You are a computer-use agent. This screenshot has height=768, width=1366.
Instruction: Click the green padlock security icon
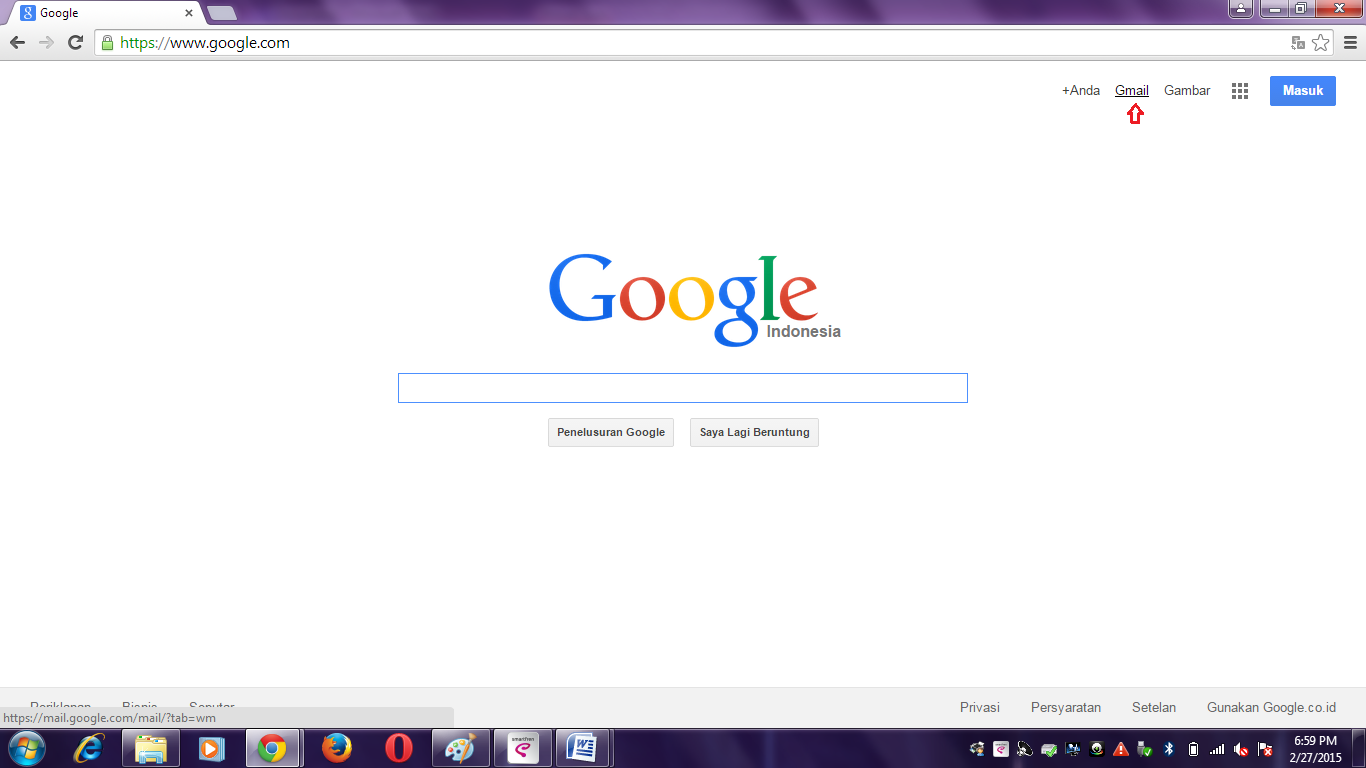[108, 43]
